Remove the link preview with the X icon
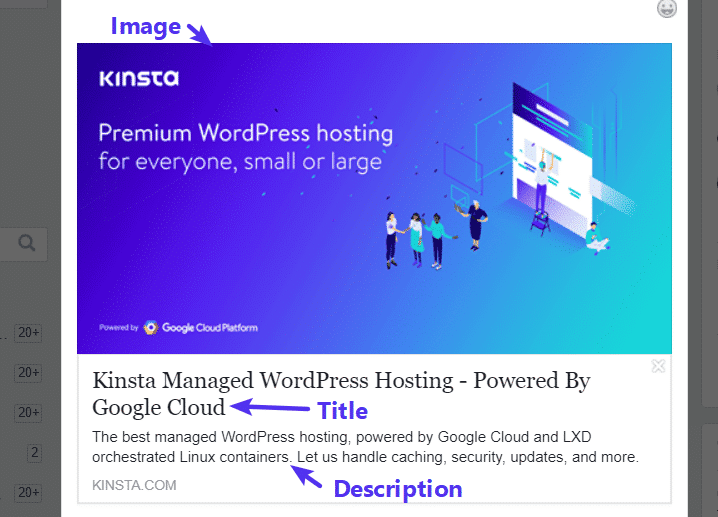The height and width of the screenshot is (517, 718). click(x=658, y=367)
